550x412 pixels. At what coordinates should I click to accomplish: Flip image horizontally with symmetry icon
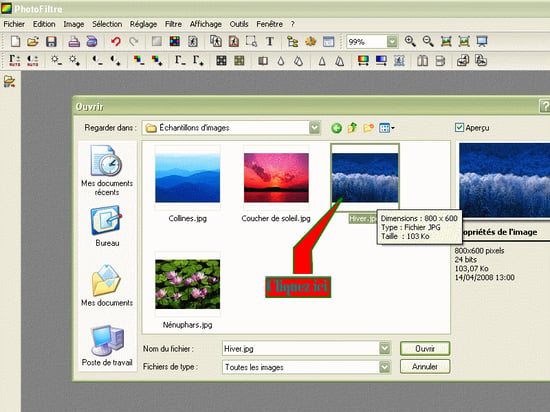(x=422, y=61)
